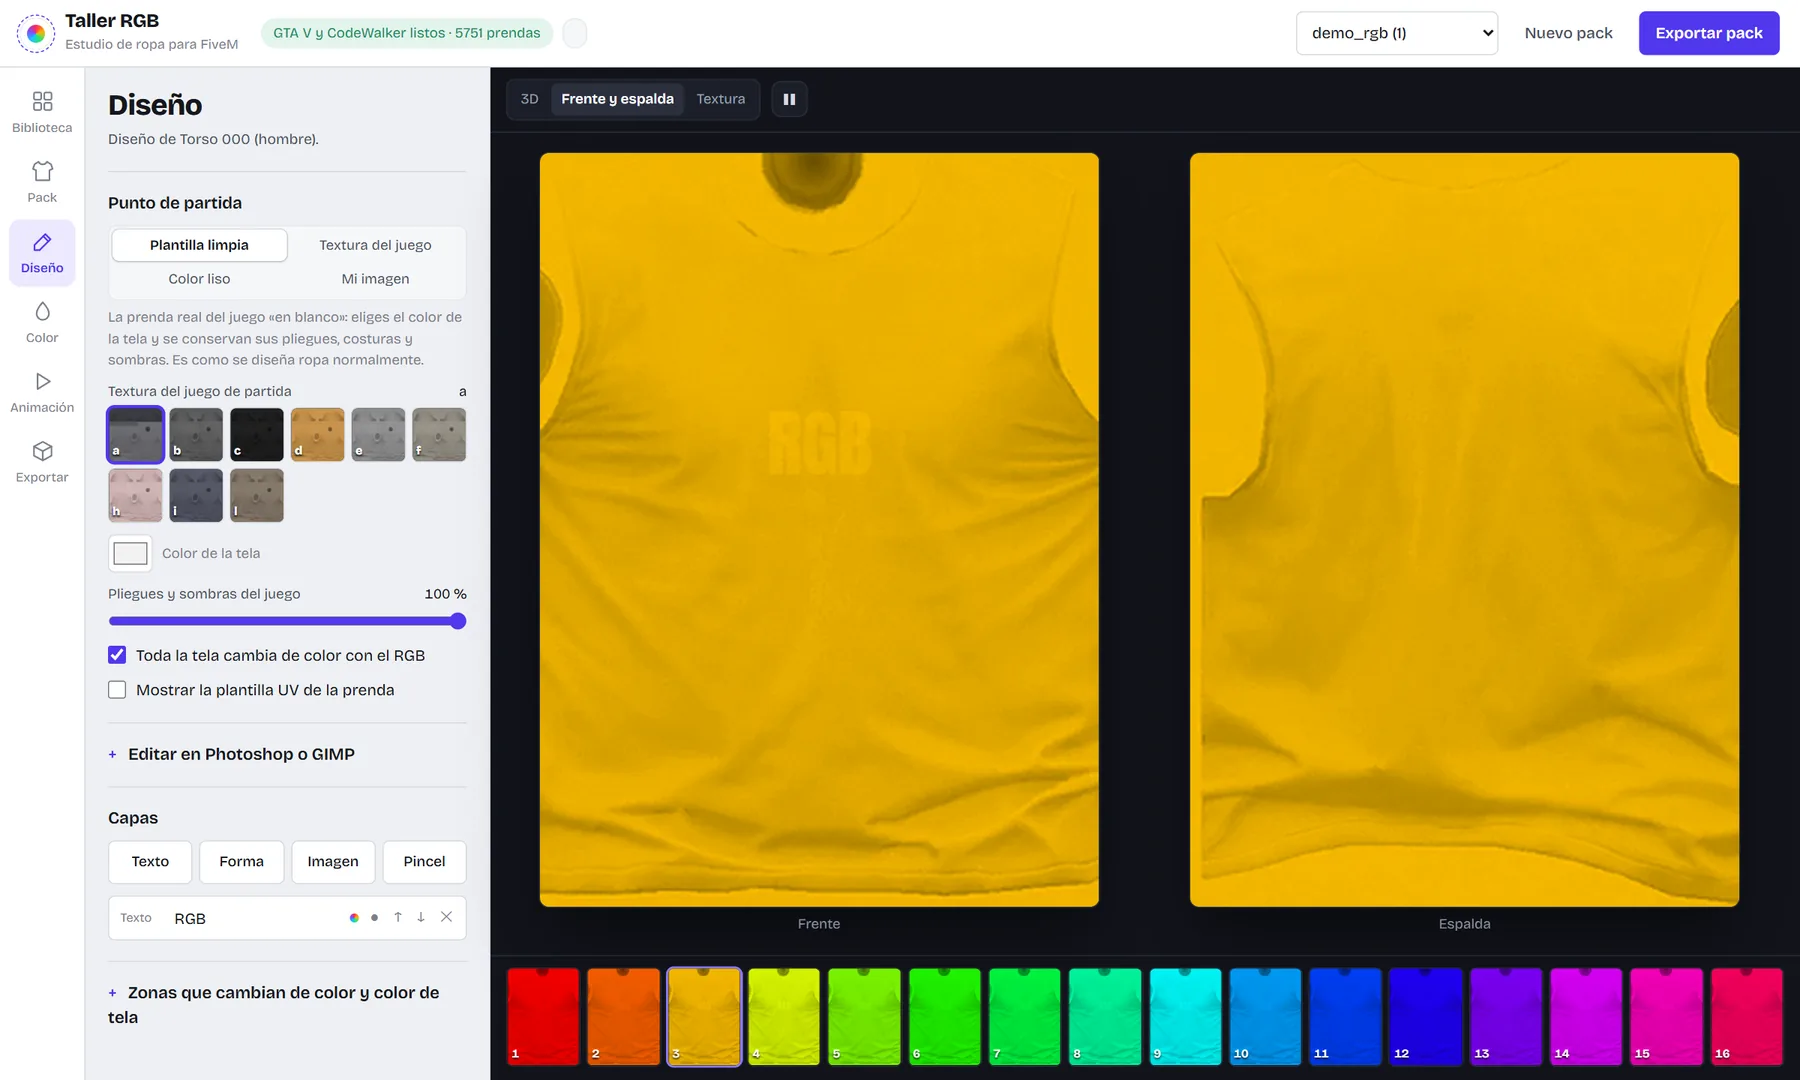
Task: Select purple shirt variant 13
Action: point(1506,1016)
